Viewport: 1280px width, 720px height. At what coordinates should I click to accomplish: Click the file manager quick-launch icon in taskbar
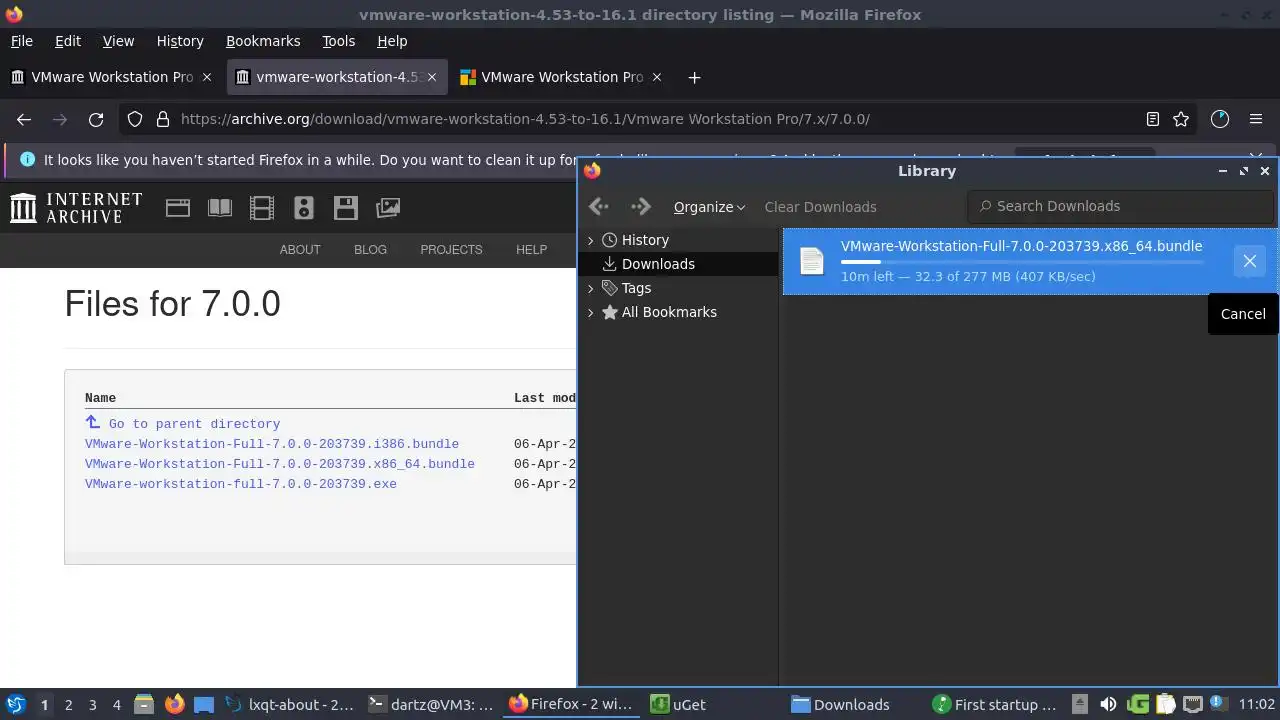(143, 704)
